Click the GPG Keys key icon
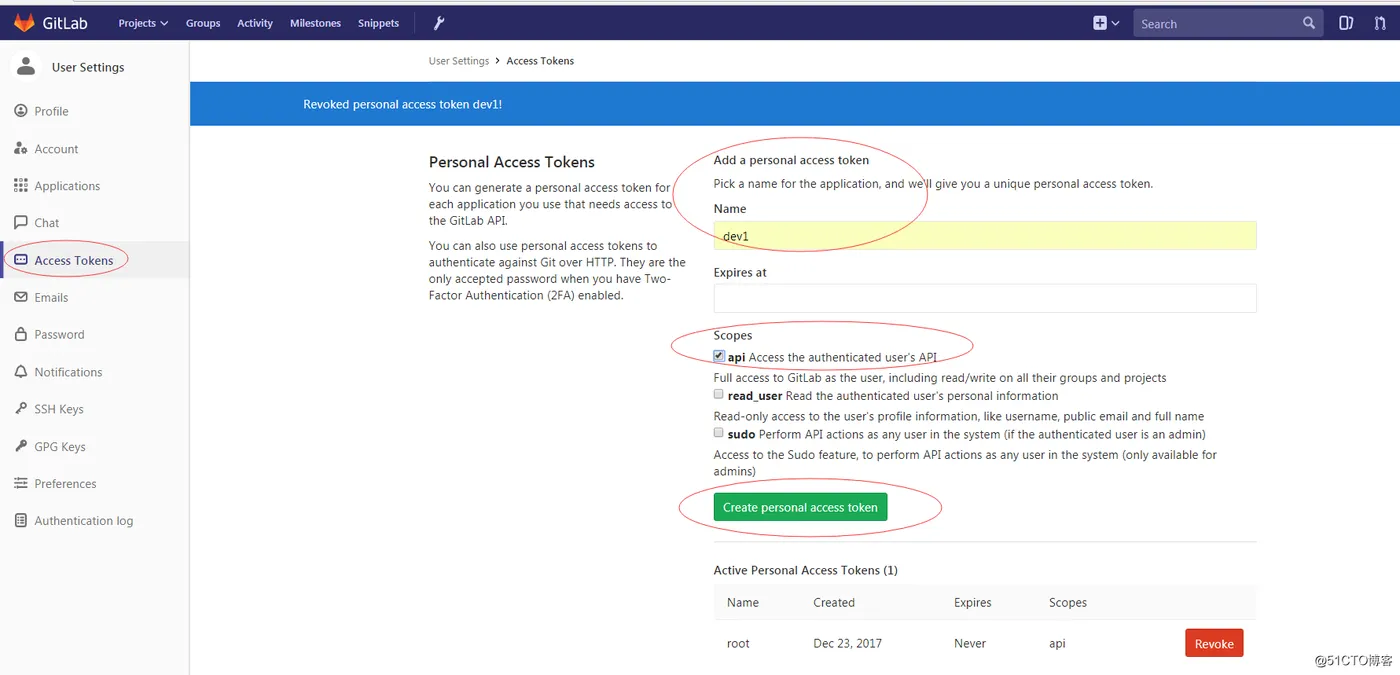 coord(20,446)
